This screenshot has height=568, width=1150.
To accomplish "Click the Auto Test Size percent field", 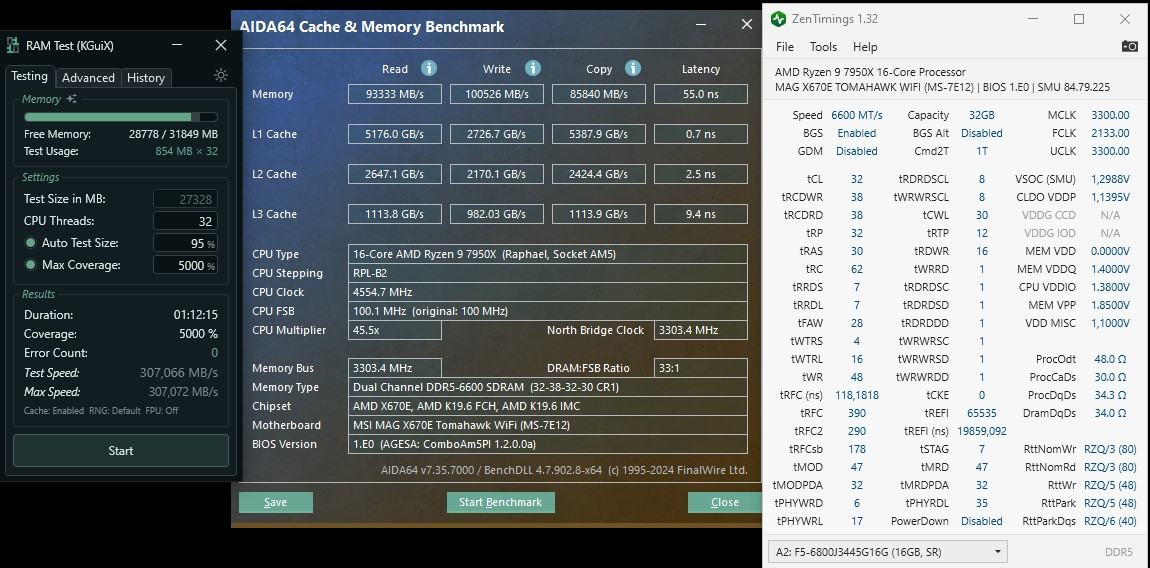I will [186, 243].
